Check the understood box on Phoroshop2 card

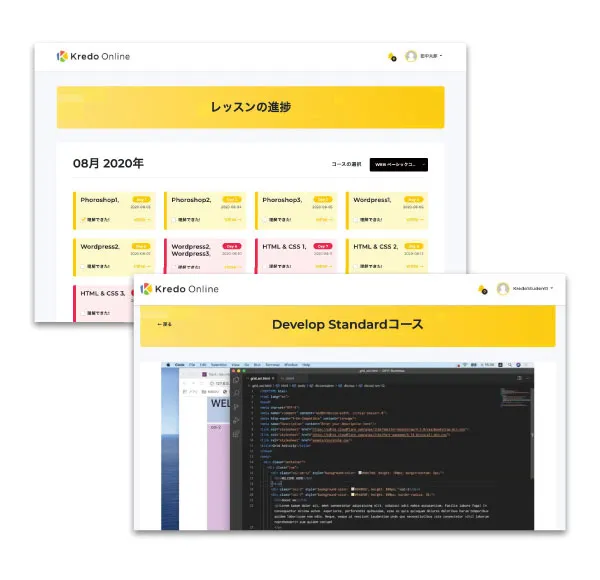pyautogui.click(x=174, y=220)
